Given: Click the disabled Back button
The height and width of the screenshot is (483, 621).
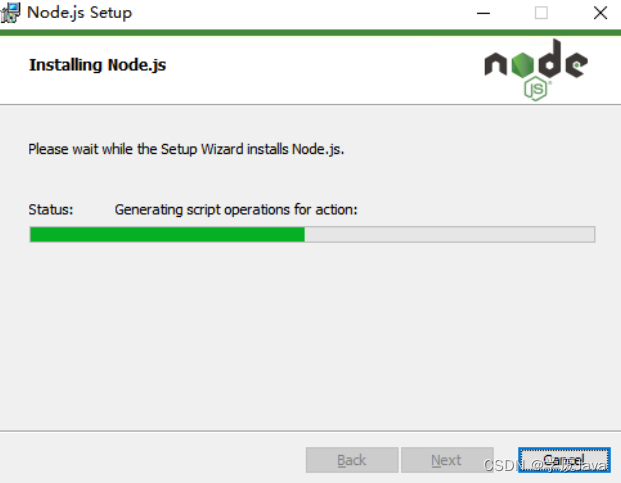Looking at the screenshot, I should pos(352,460).
